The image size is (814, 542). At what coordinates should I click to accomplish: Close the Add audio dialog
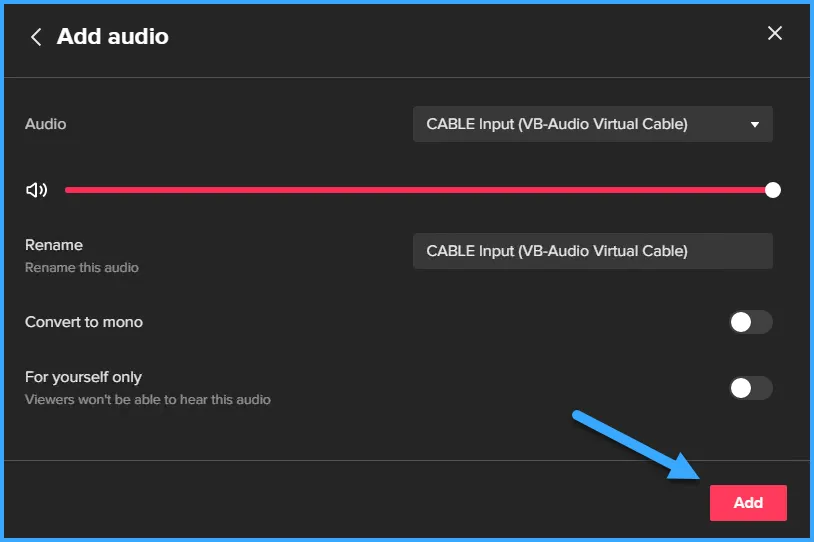coord(775,33)
